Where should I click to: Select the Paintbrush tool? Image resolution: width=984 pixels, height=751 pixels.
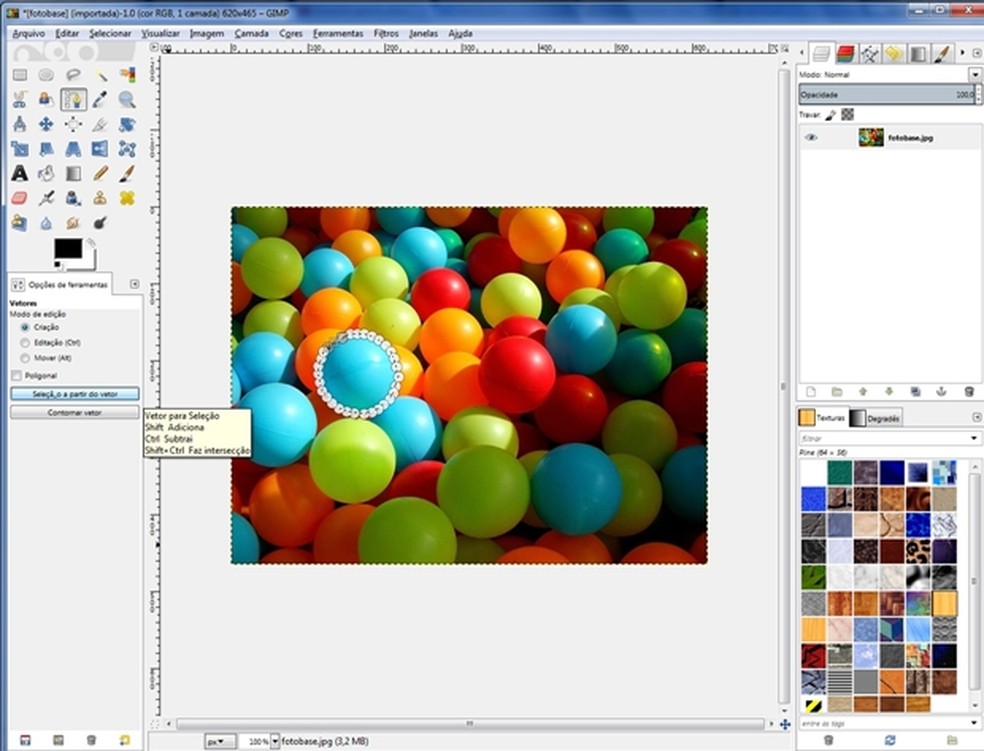pos(127,173)
